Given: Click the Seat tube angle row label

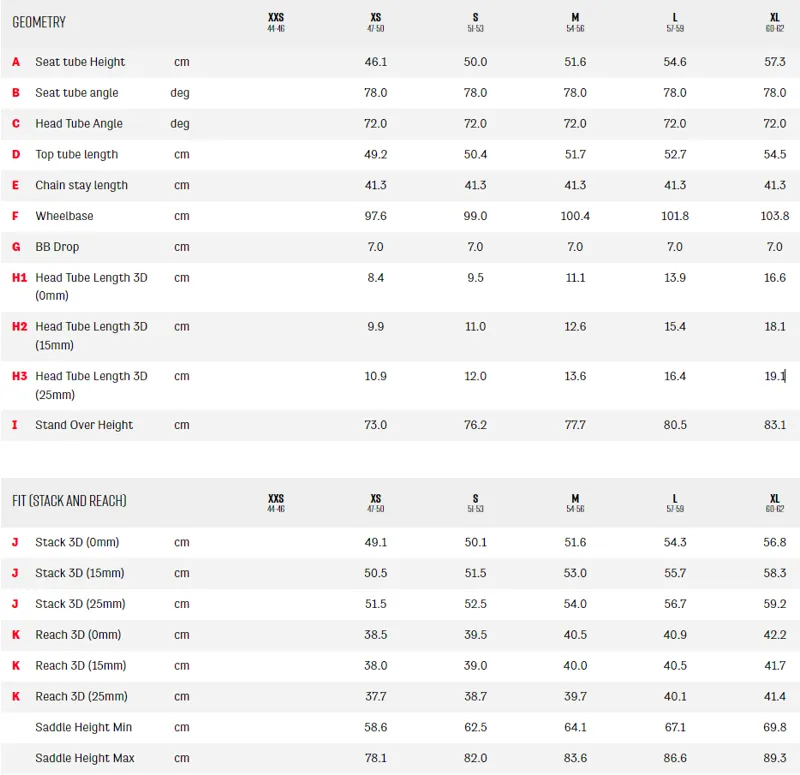Looking at the screenshot, I should pyautogui.click(x=77, y=93).
